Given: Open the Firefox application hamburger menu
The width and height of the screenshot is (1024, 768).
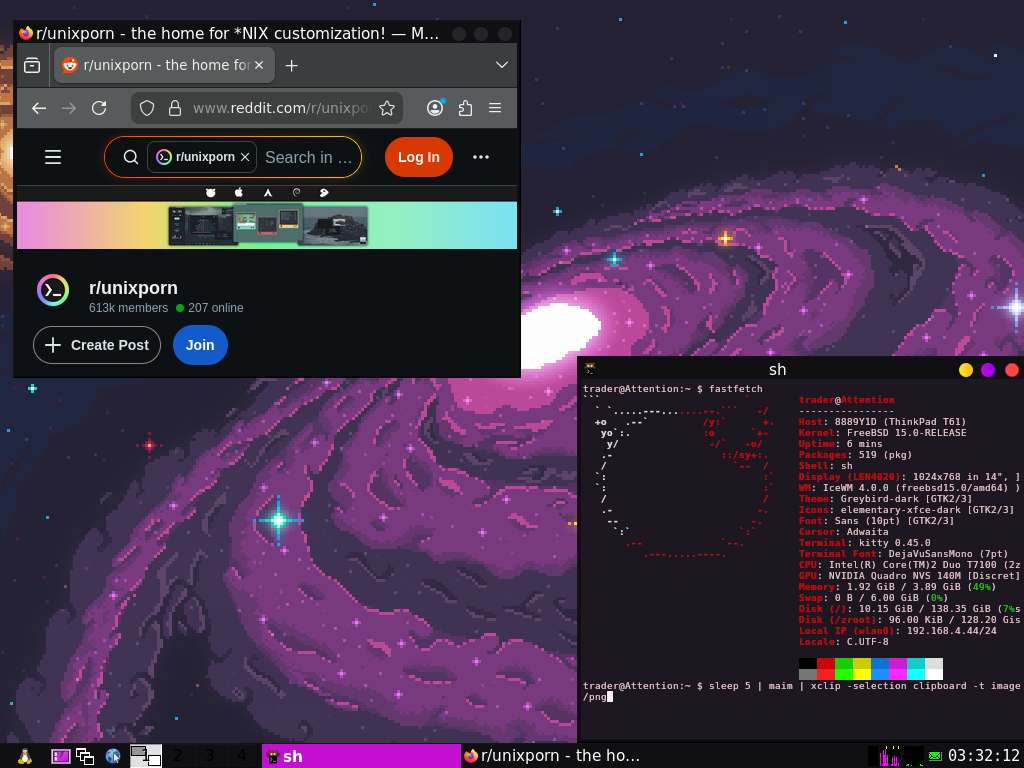Looking at the screenshot, I should 495,108.
